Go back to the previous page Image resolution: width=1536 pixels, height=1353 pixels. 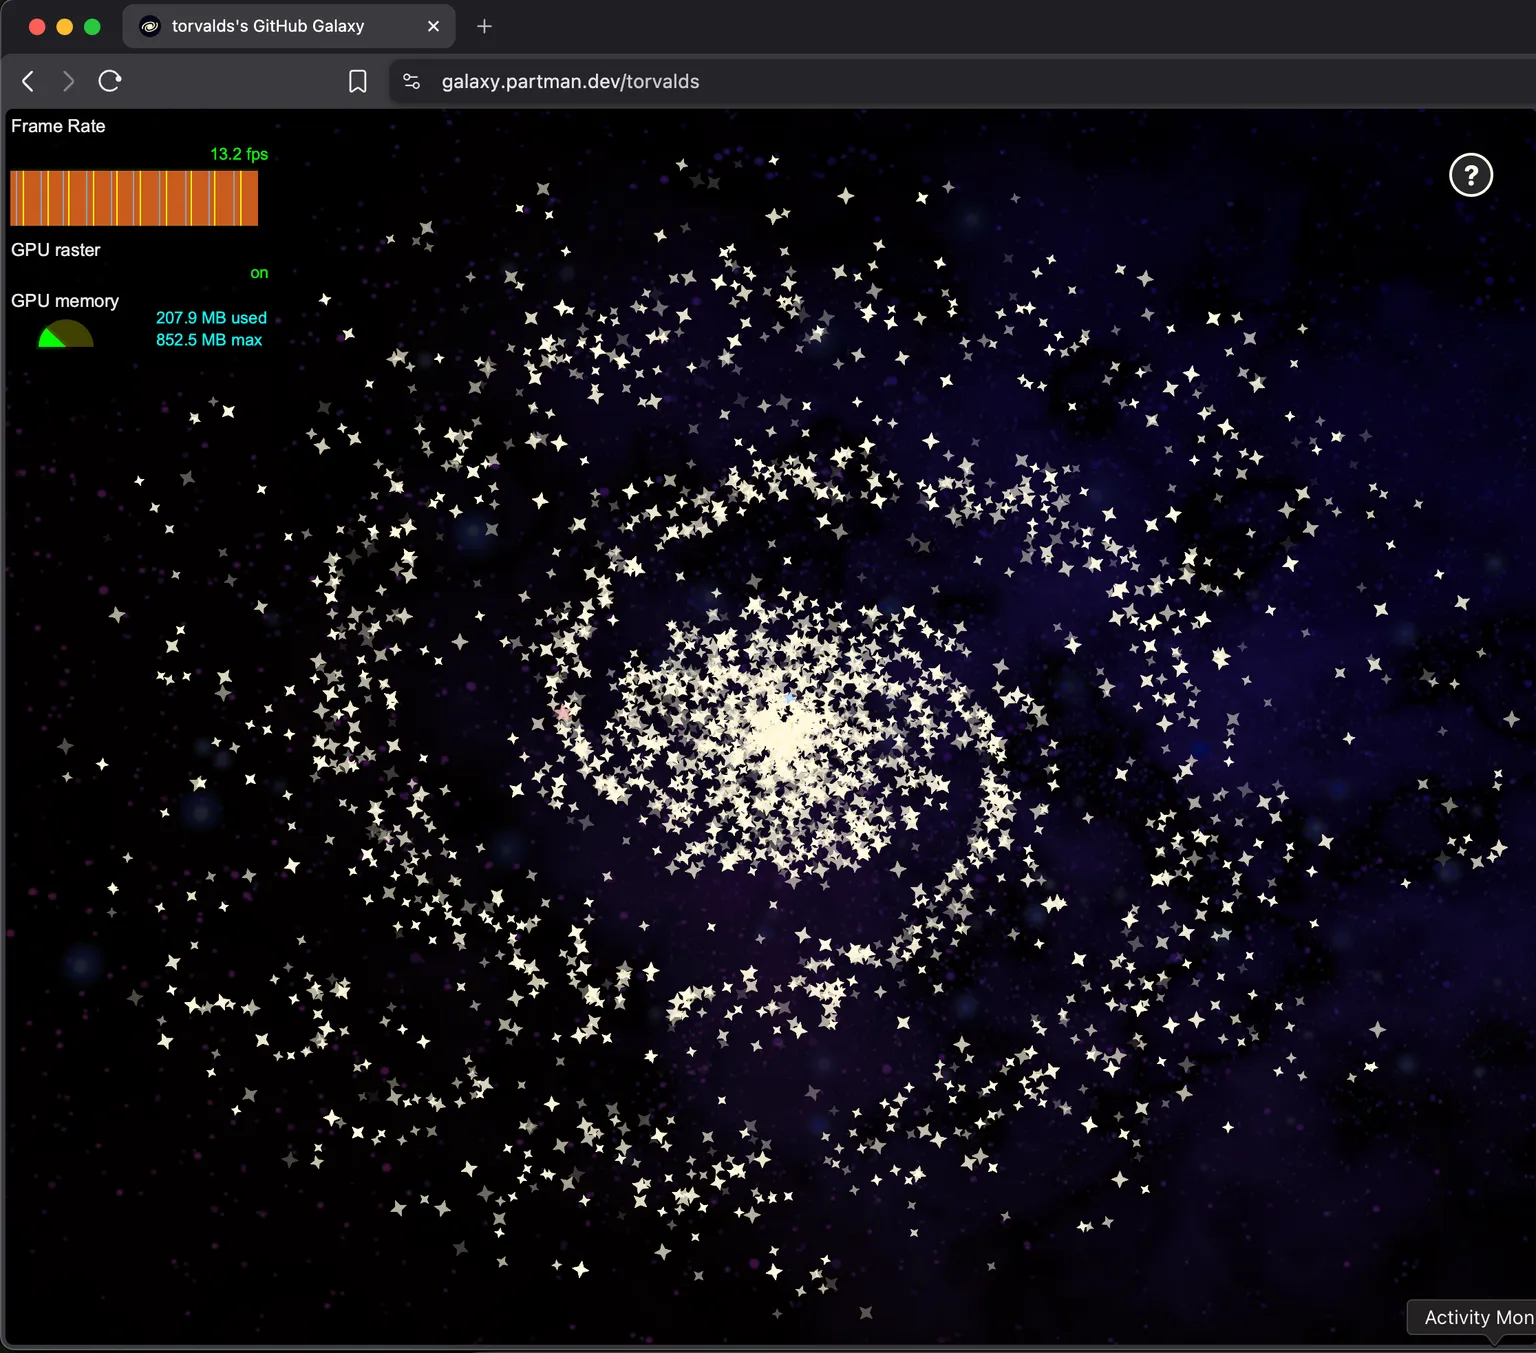coord(28,81)
